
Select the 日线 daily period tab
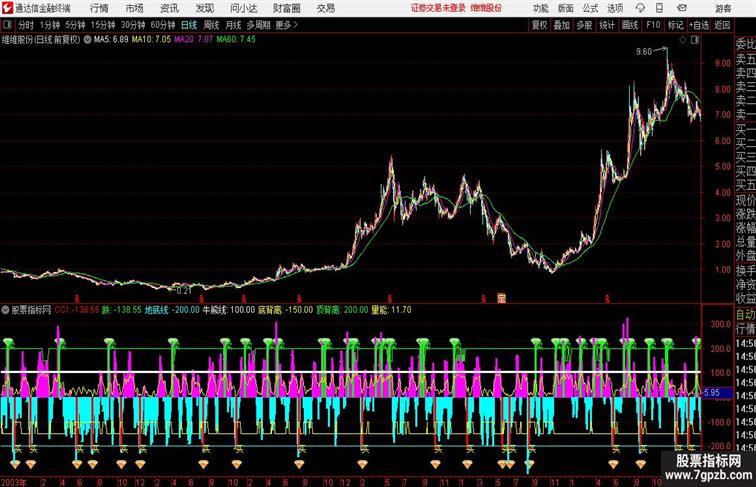(x=189, y=25)
